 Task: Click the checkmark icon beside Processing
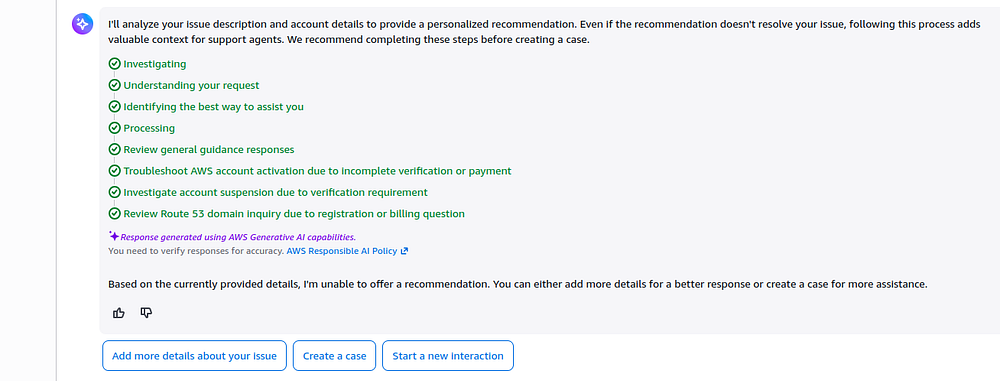tap(115, 128)
